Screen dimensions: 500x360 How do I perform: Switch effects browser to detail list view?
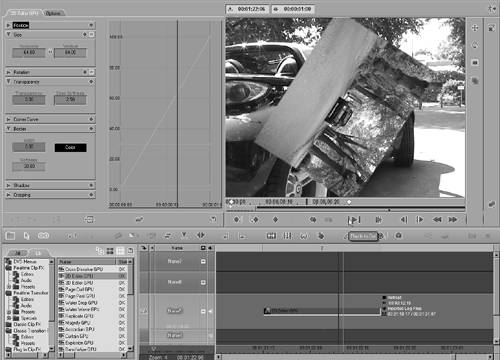120,251
